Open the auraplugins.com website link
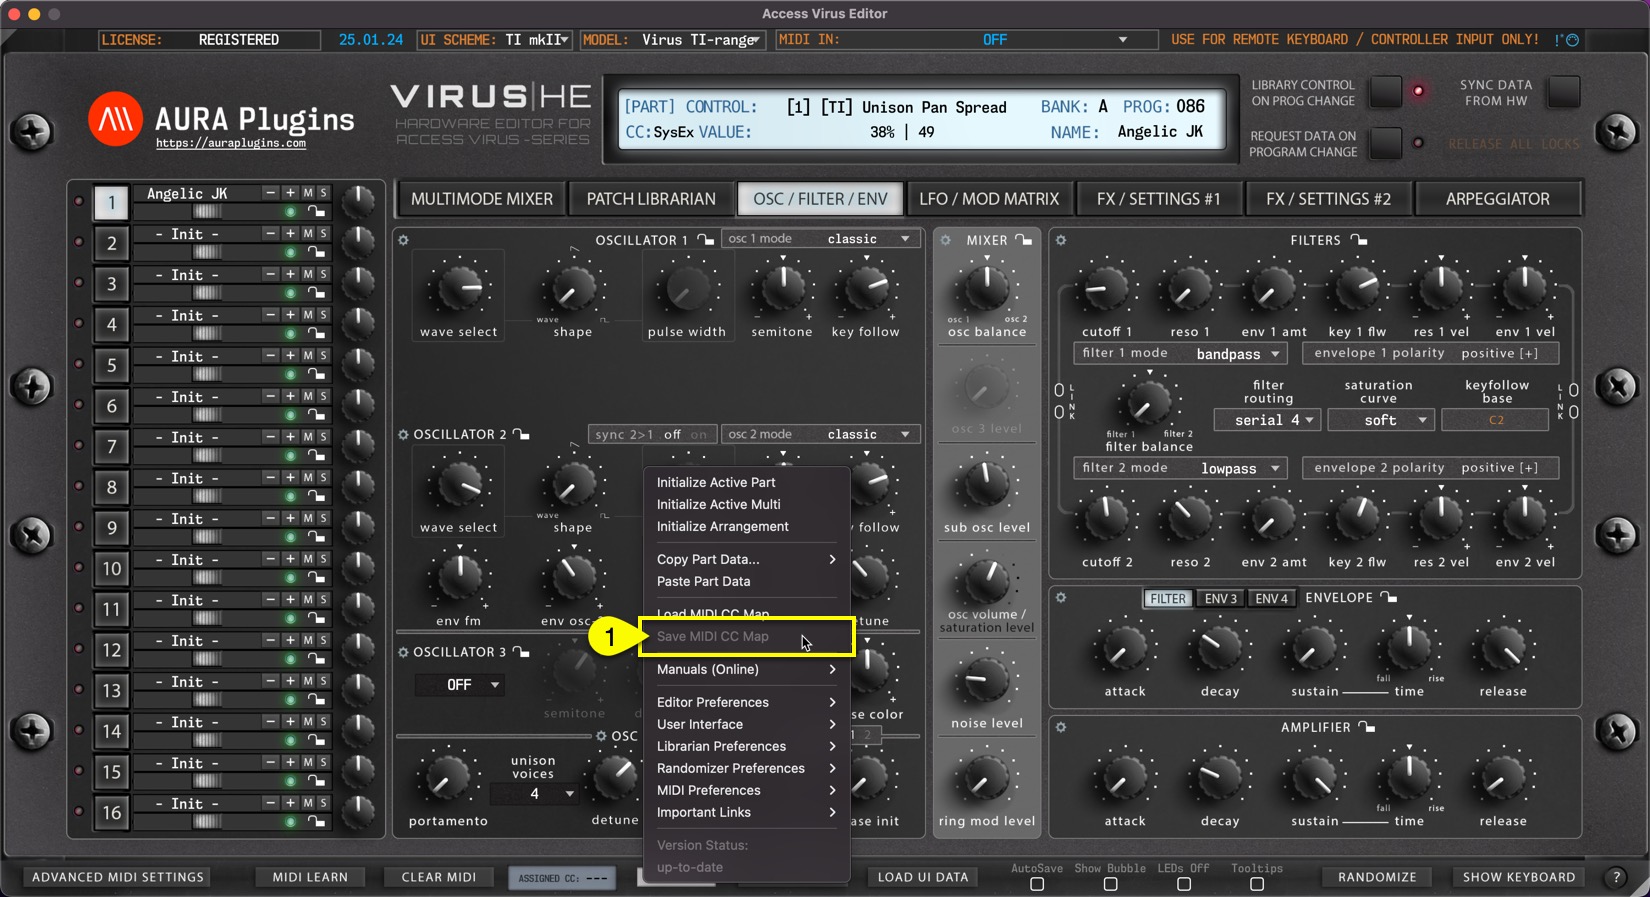Viewport: 1650px width, 897px height. tap(231, 144)
